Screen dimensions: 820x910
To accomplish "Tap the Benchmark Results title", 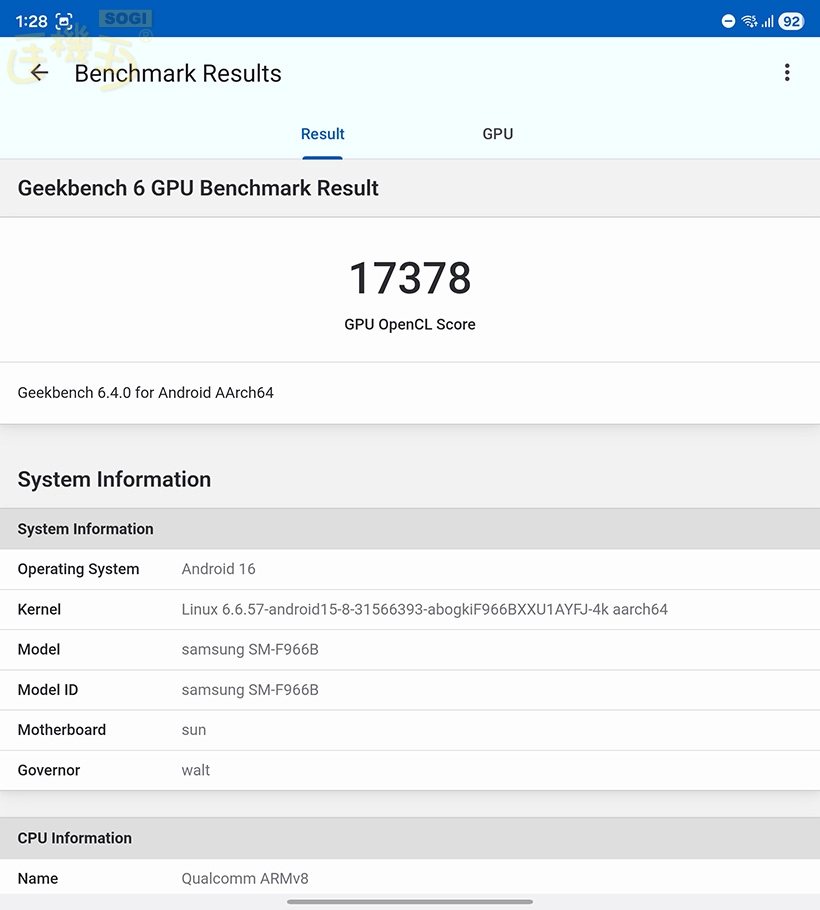I will (x=178, y=74).
